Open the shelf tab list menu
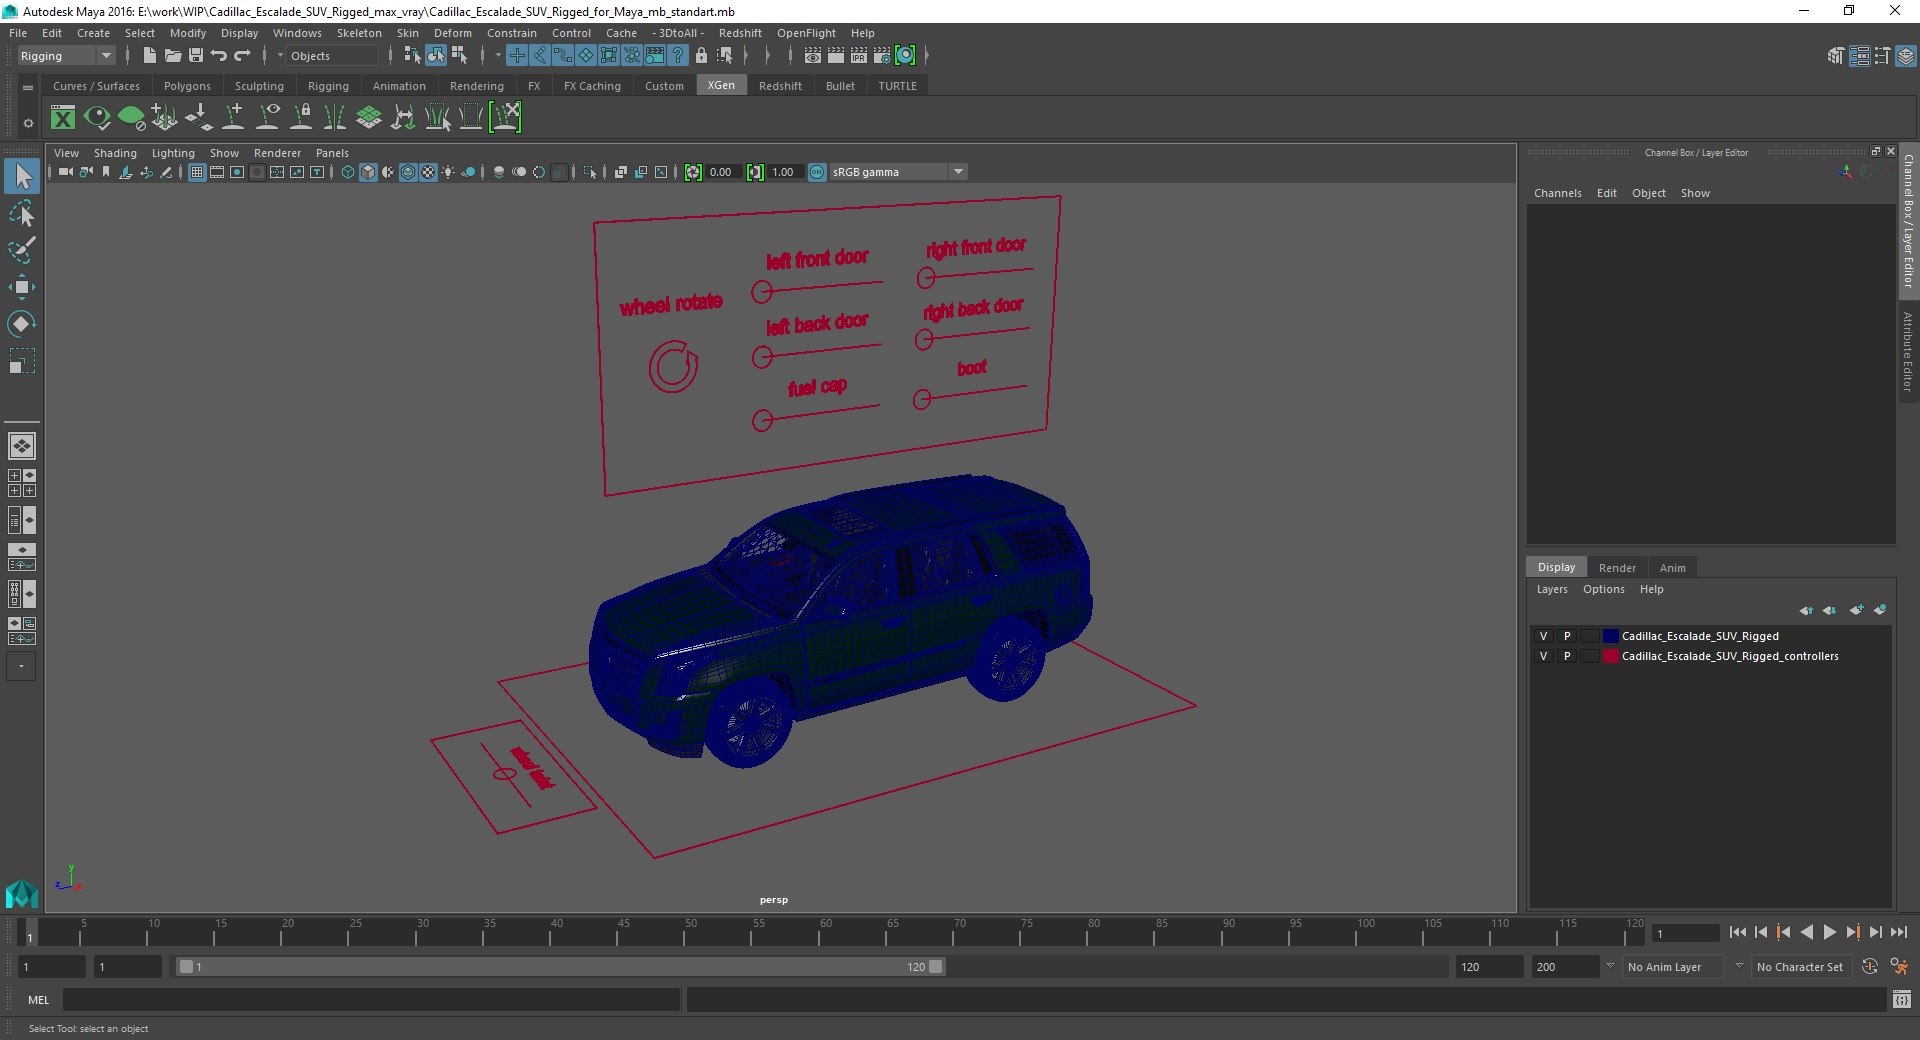Image resolution: width=1920 pixels, height=1040 pixels. click(28, 87)
